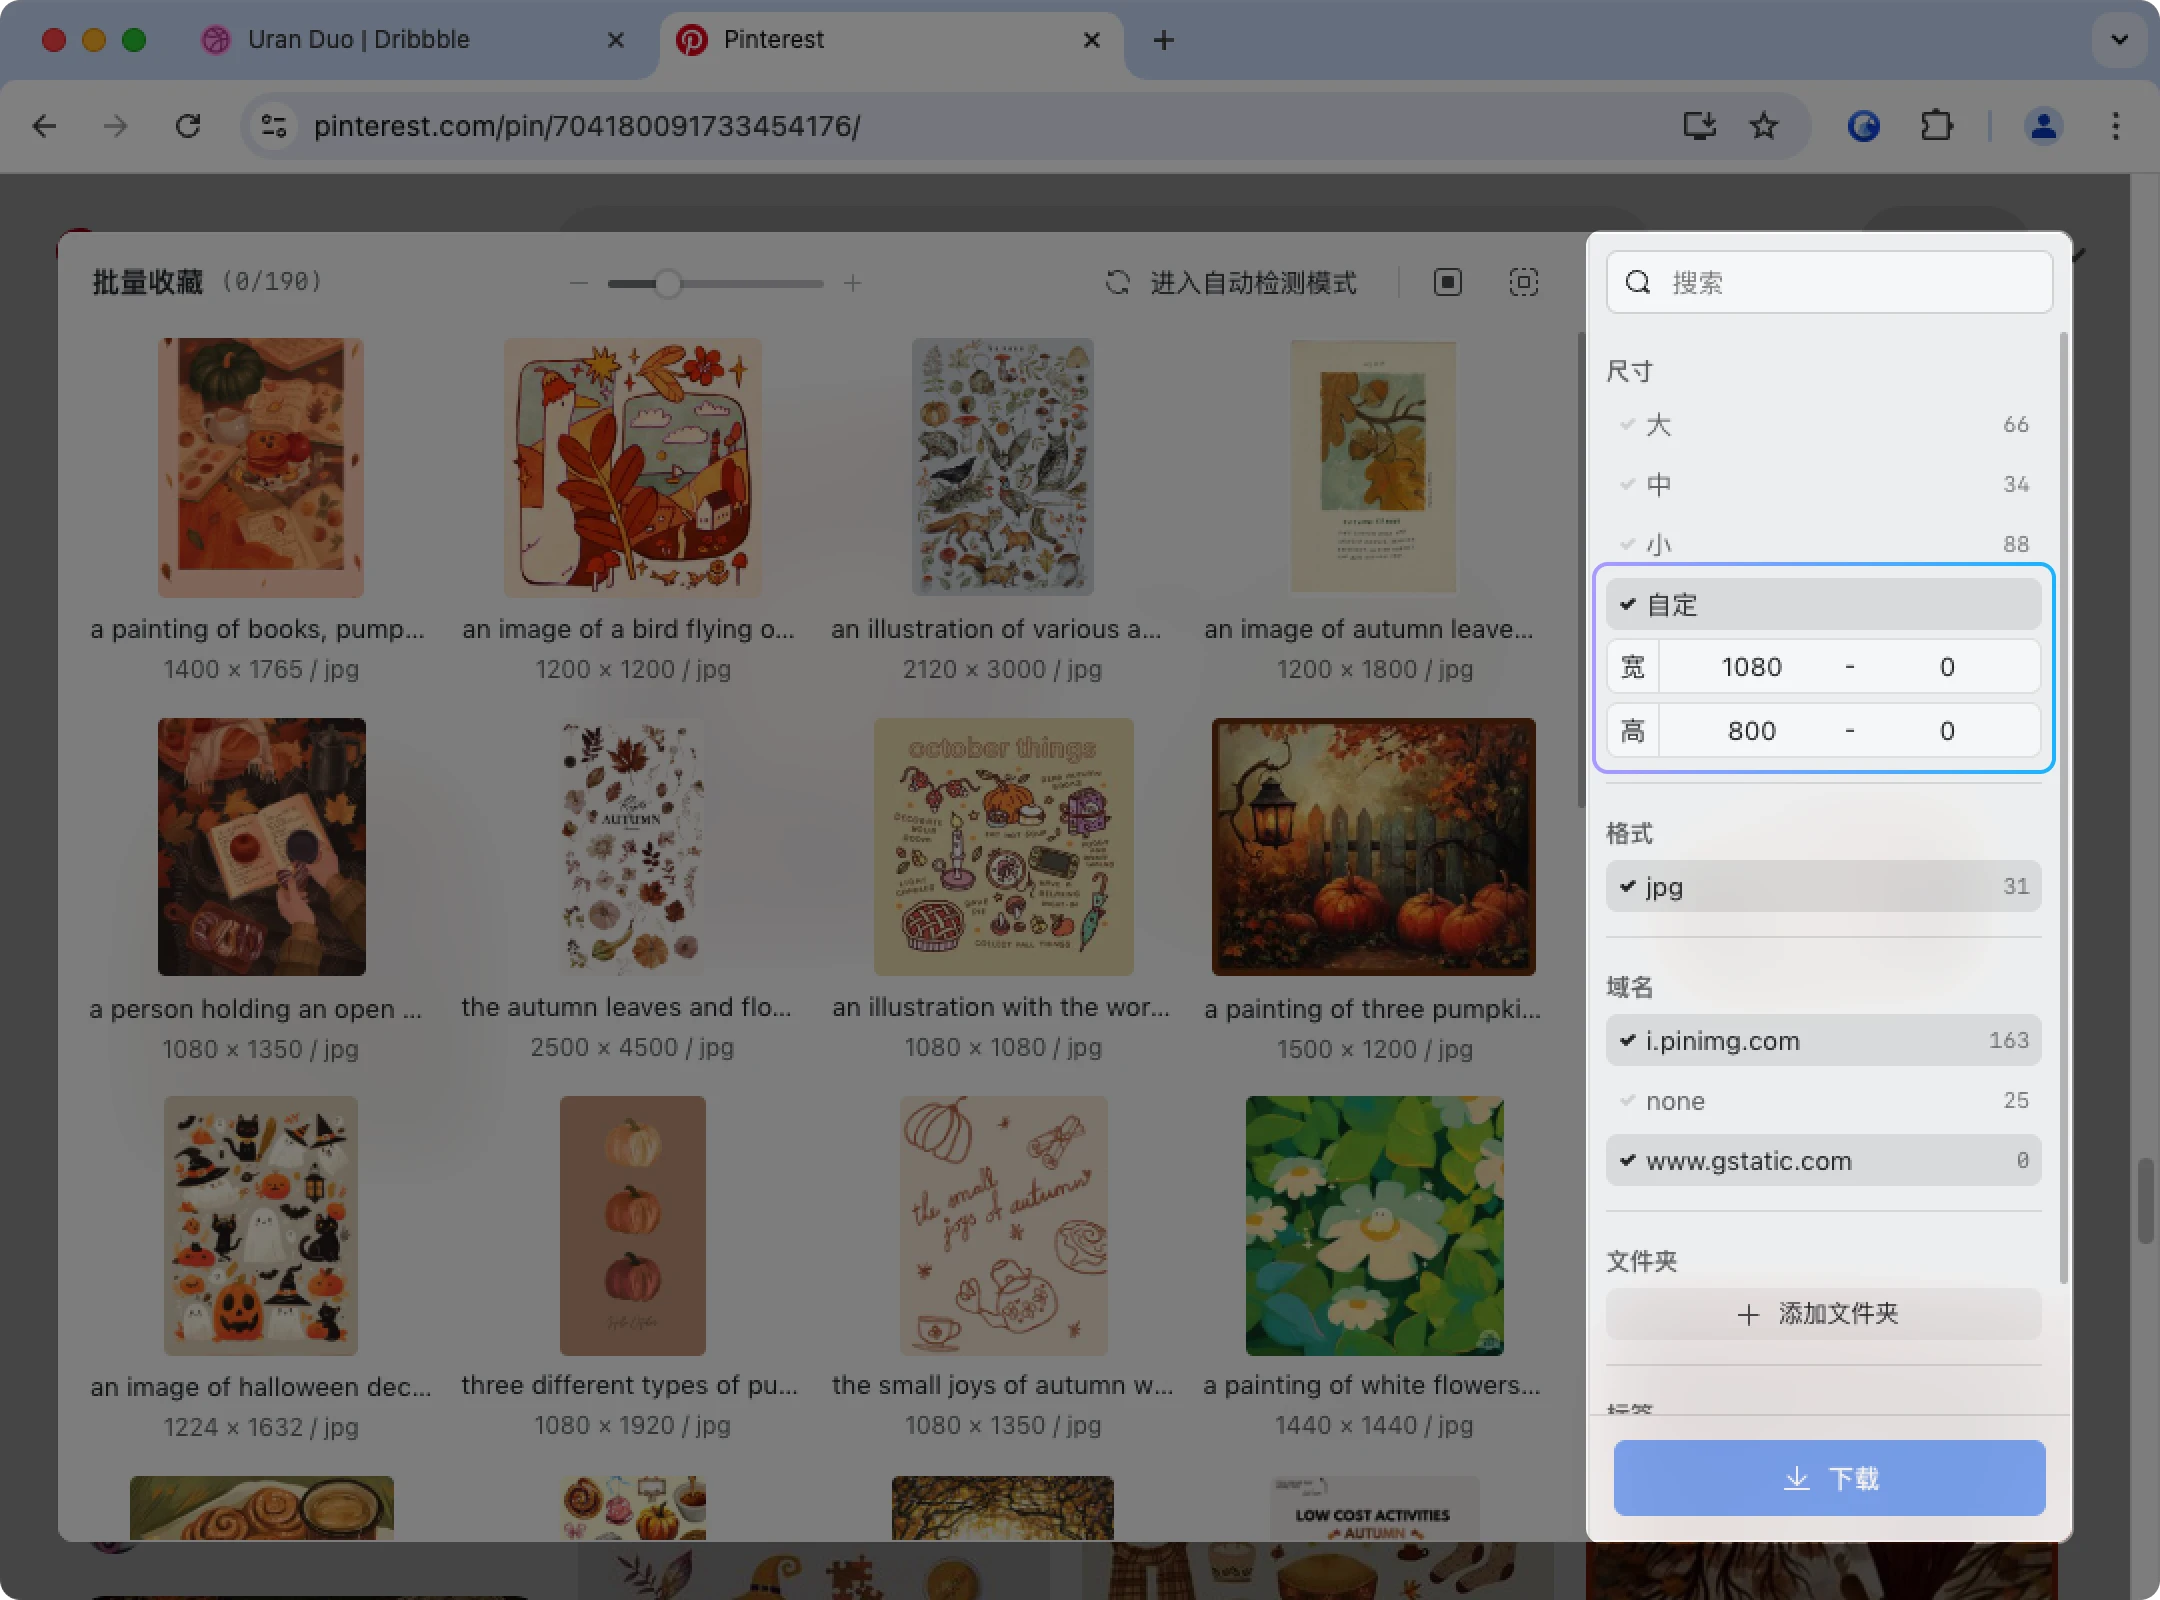Click the maximum height field showing 0
The width and height of the screenshot is (2160, 1600).
tap(1946, 731)
